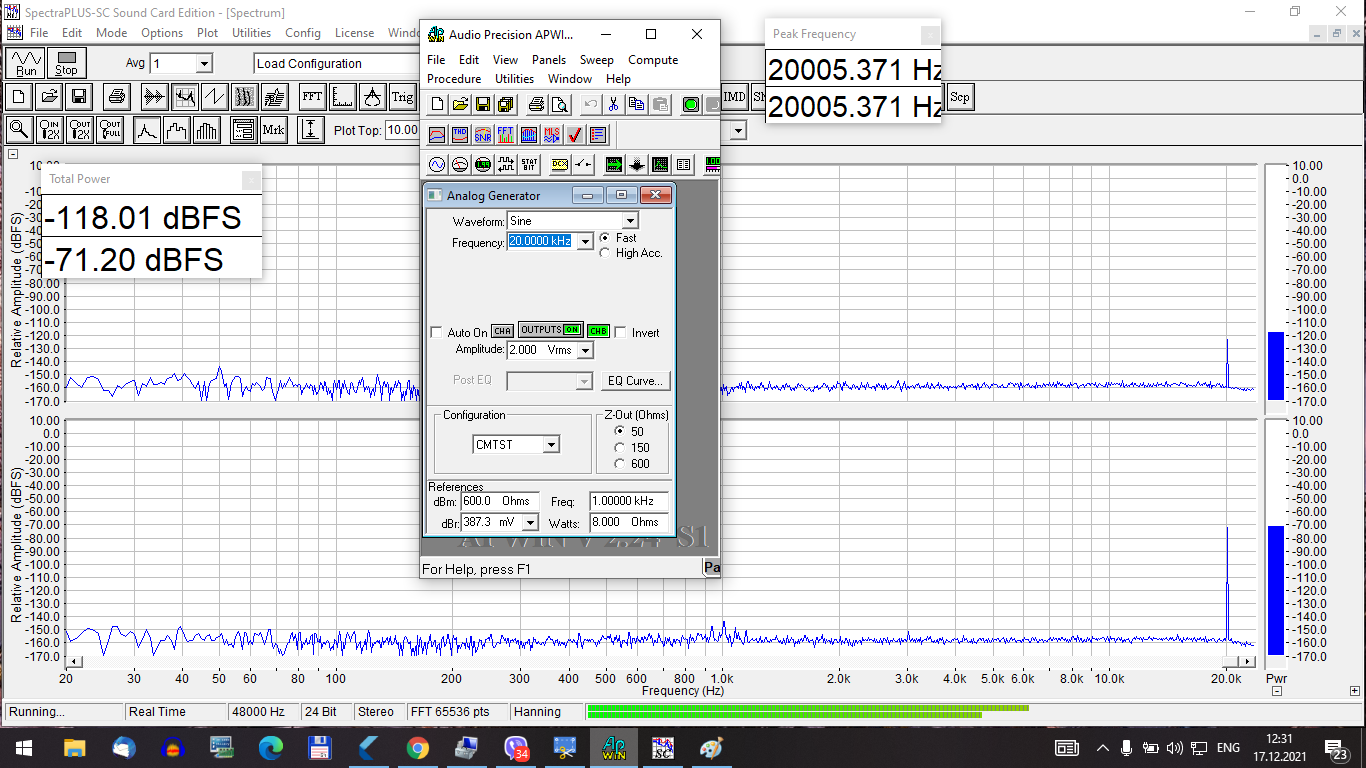1366x768 pixels.
Task: Click the Trig toolbar button
Action: click(402, 97)
